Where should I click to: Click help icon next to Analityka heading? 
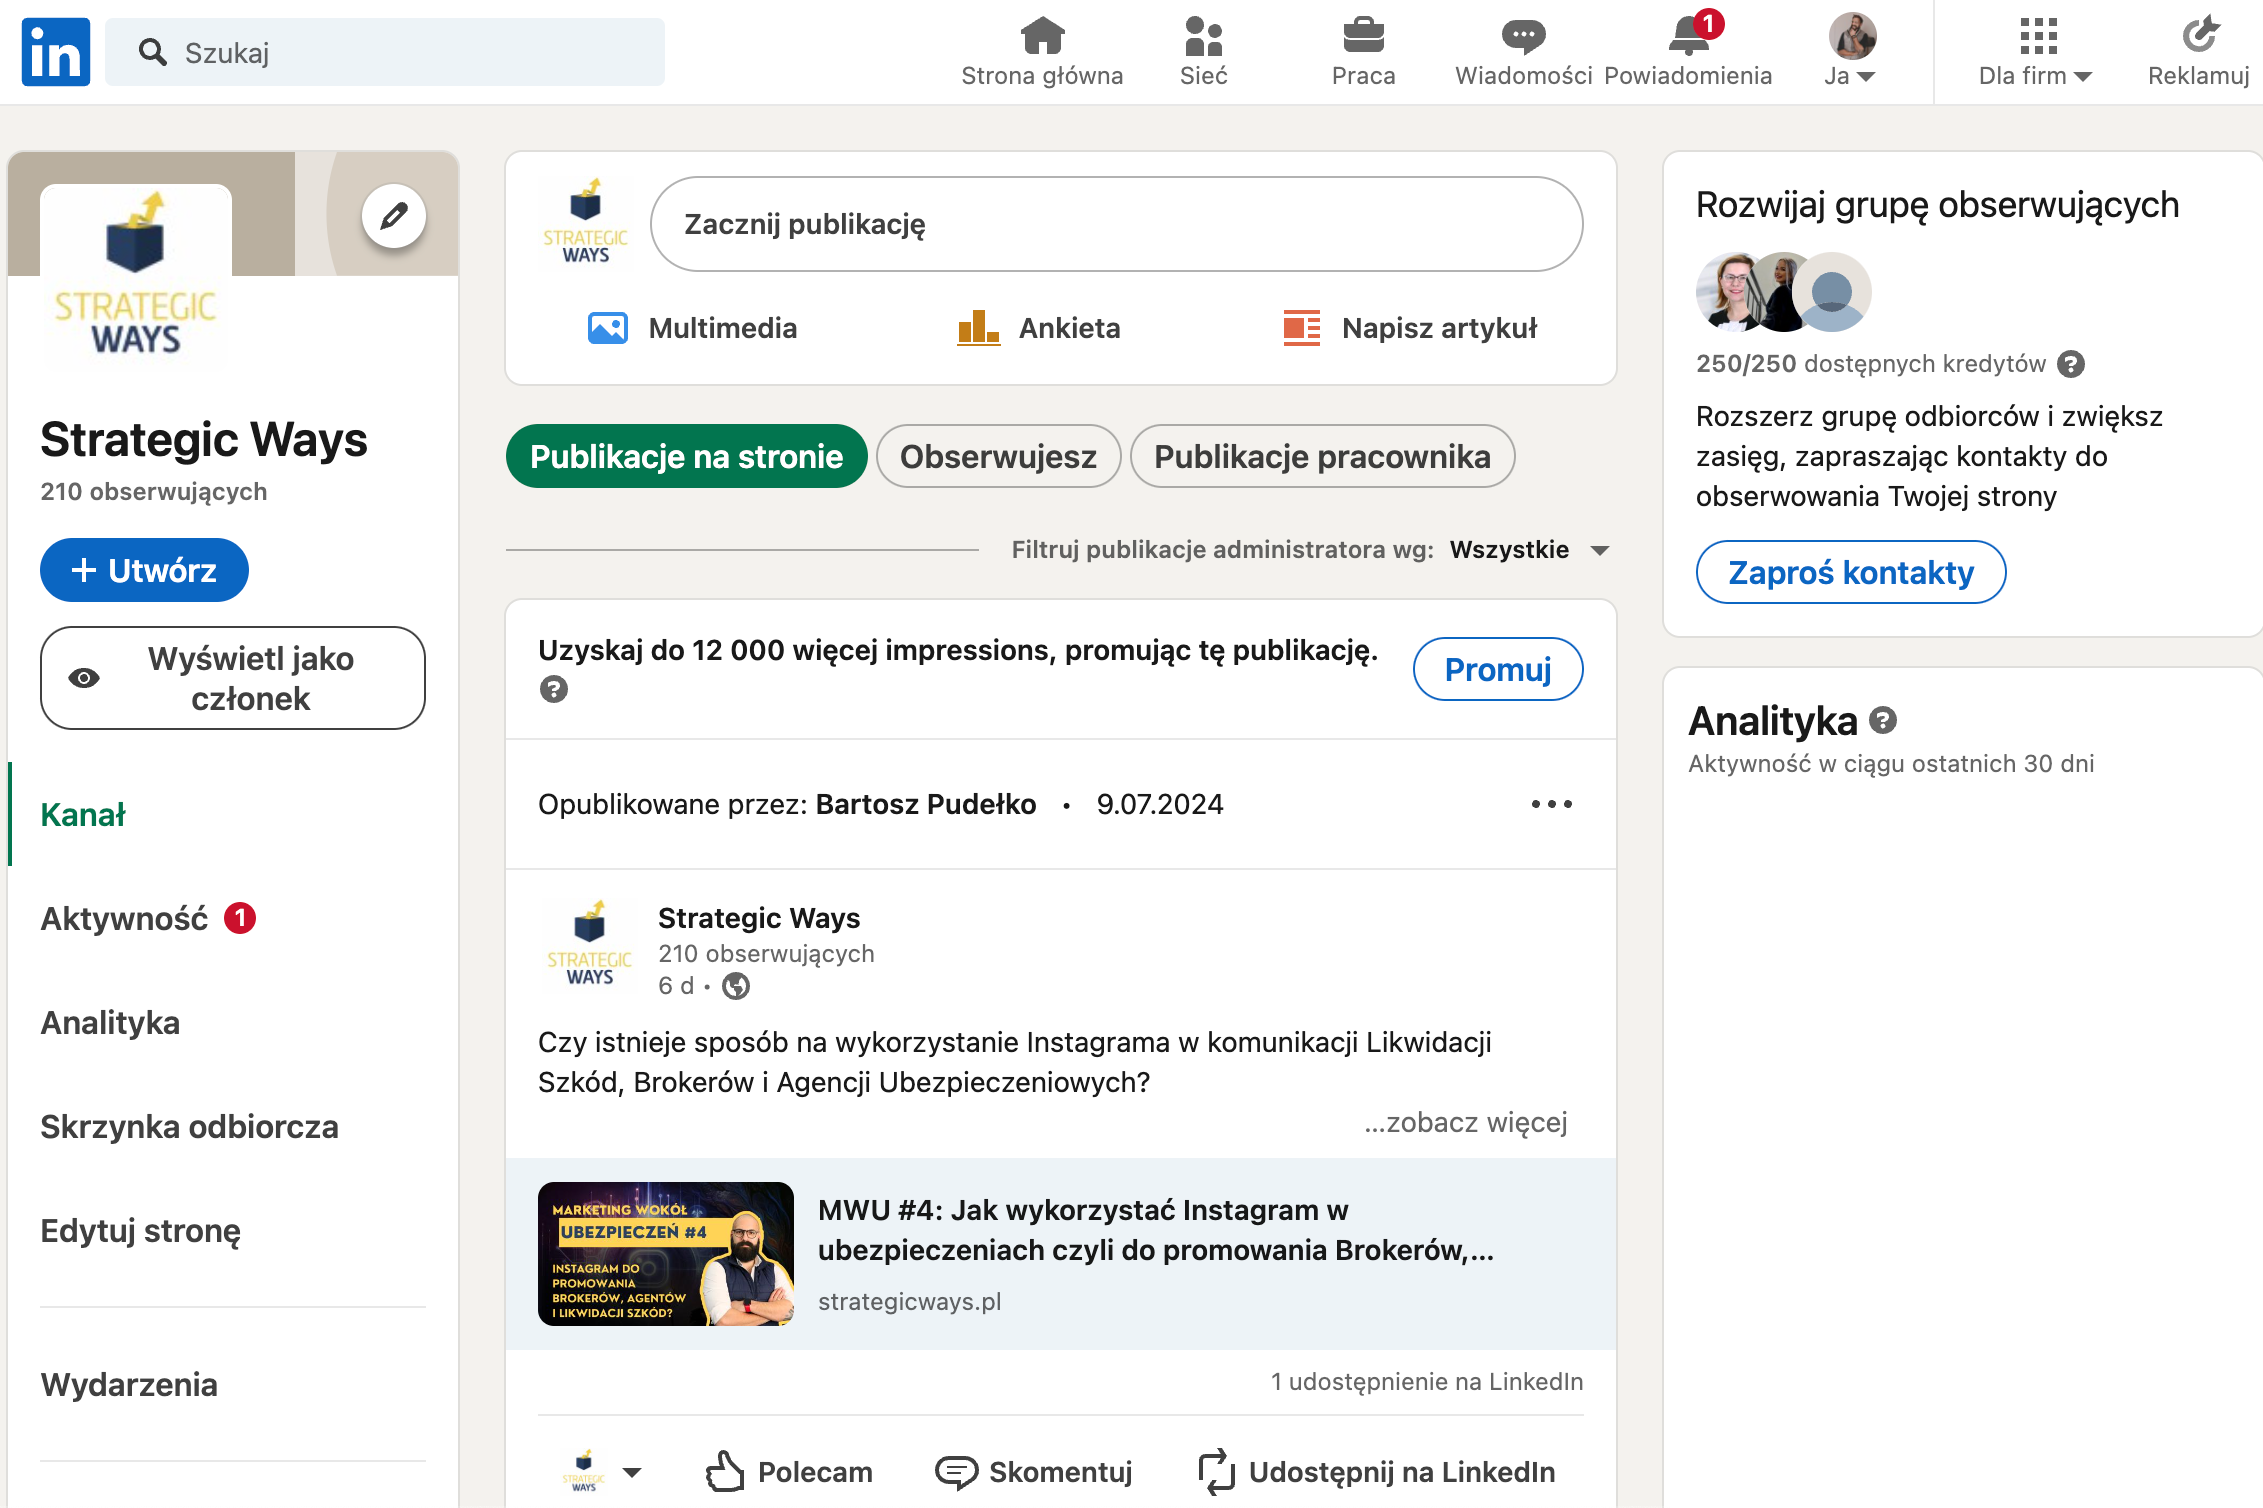coord(1883,720)
